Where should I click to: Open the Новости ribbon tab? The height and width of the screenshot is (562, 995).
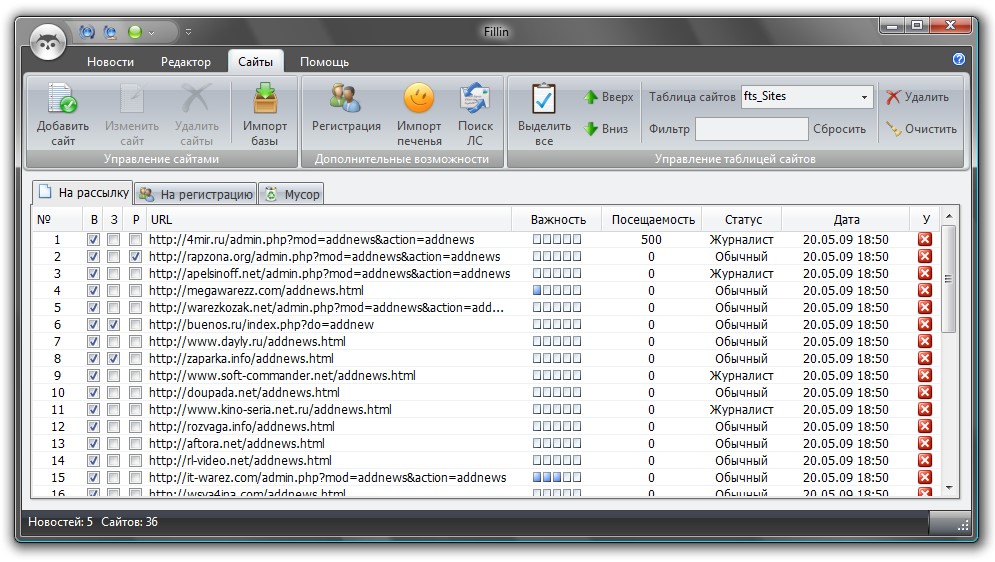[110, 62]
